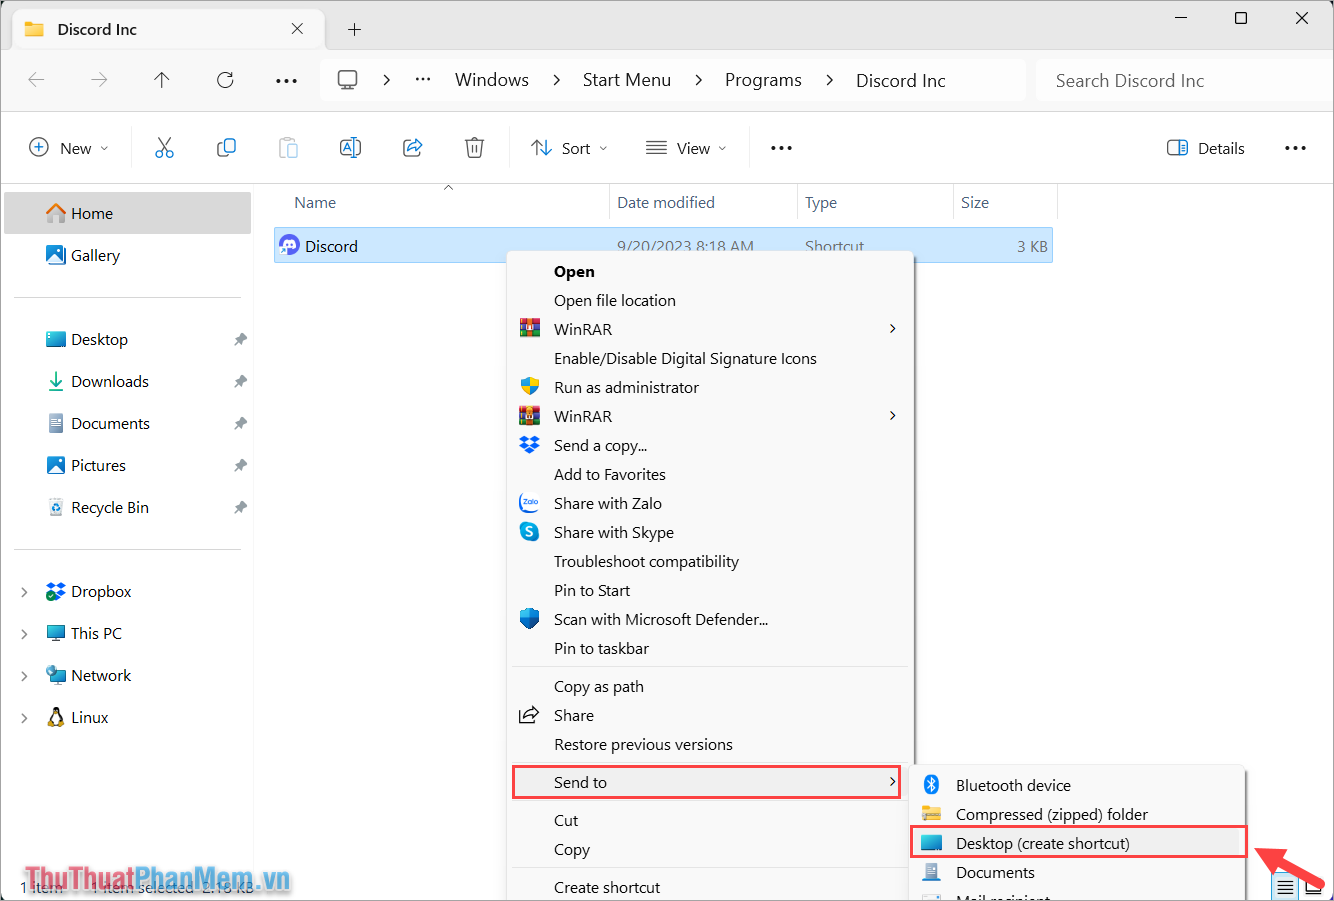Screen dimensions: 1334x901
Task: Click the See more ellipsis in the toolbar
Action: point(781,147)
